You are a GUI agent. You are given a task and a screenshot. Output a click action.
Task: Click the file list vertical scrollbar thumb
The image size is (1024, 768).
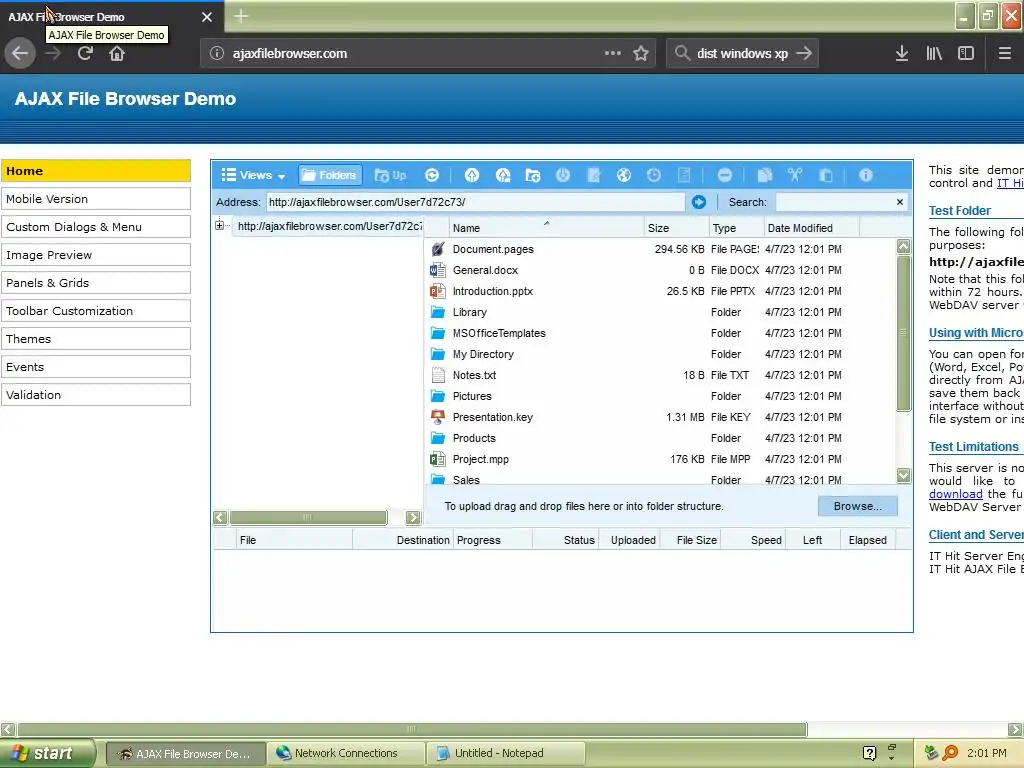click(903, 333)
